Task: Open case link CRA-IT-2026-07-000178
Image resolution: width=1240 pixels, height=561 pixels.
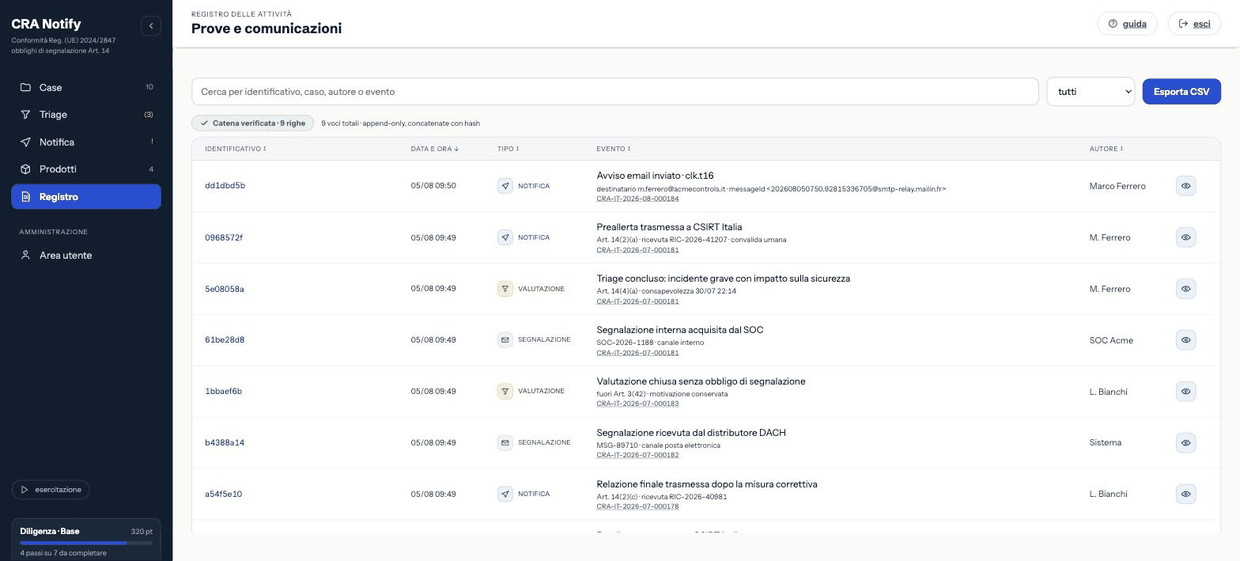Action: 638,507
